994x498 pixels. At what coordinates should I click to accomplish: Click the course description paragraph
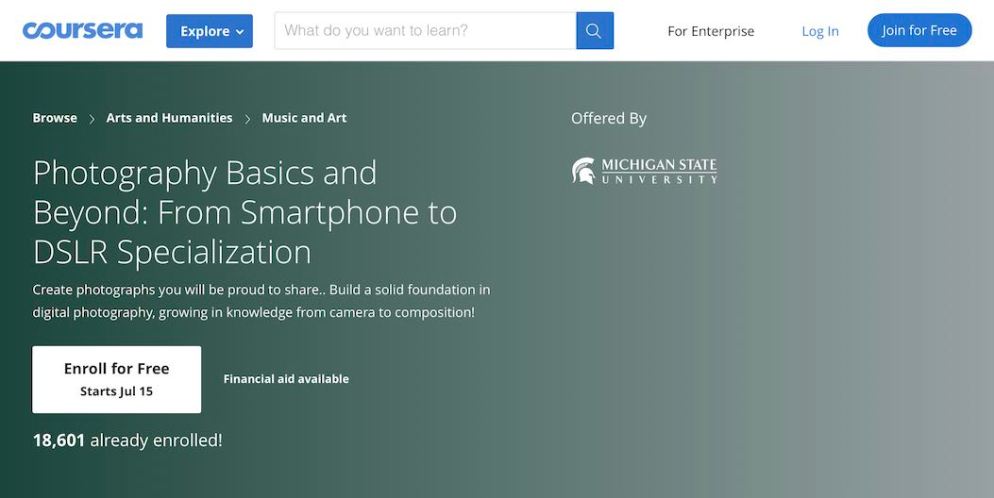(x=261, y=301)
